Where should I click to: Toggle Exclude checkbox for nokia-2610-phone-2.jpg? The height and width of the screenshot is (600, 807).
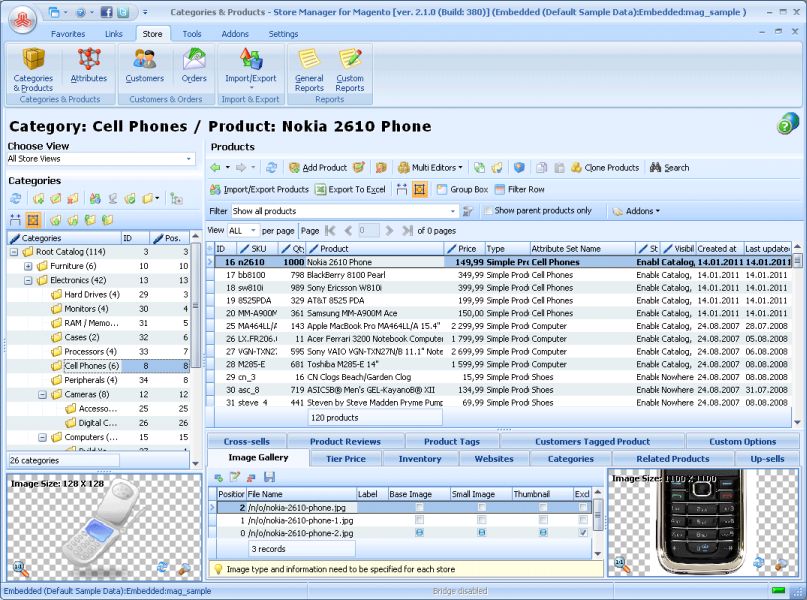[x=583, y=533]
